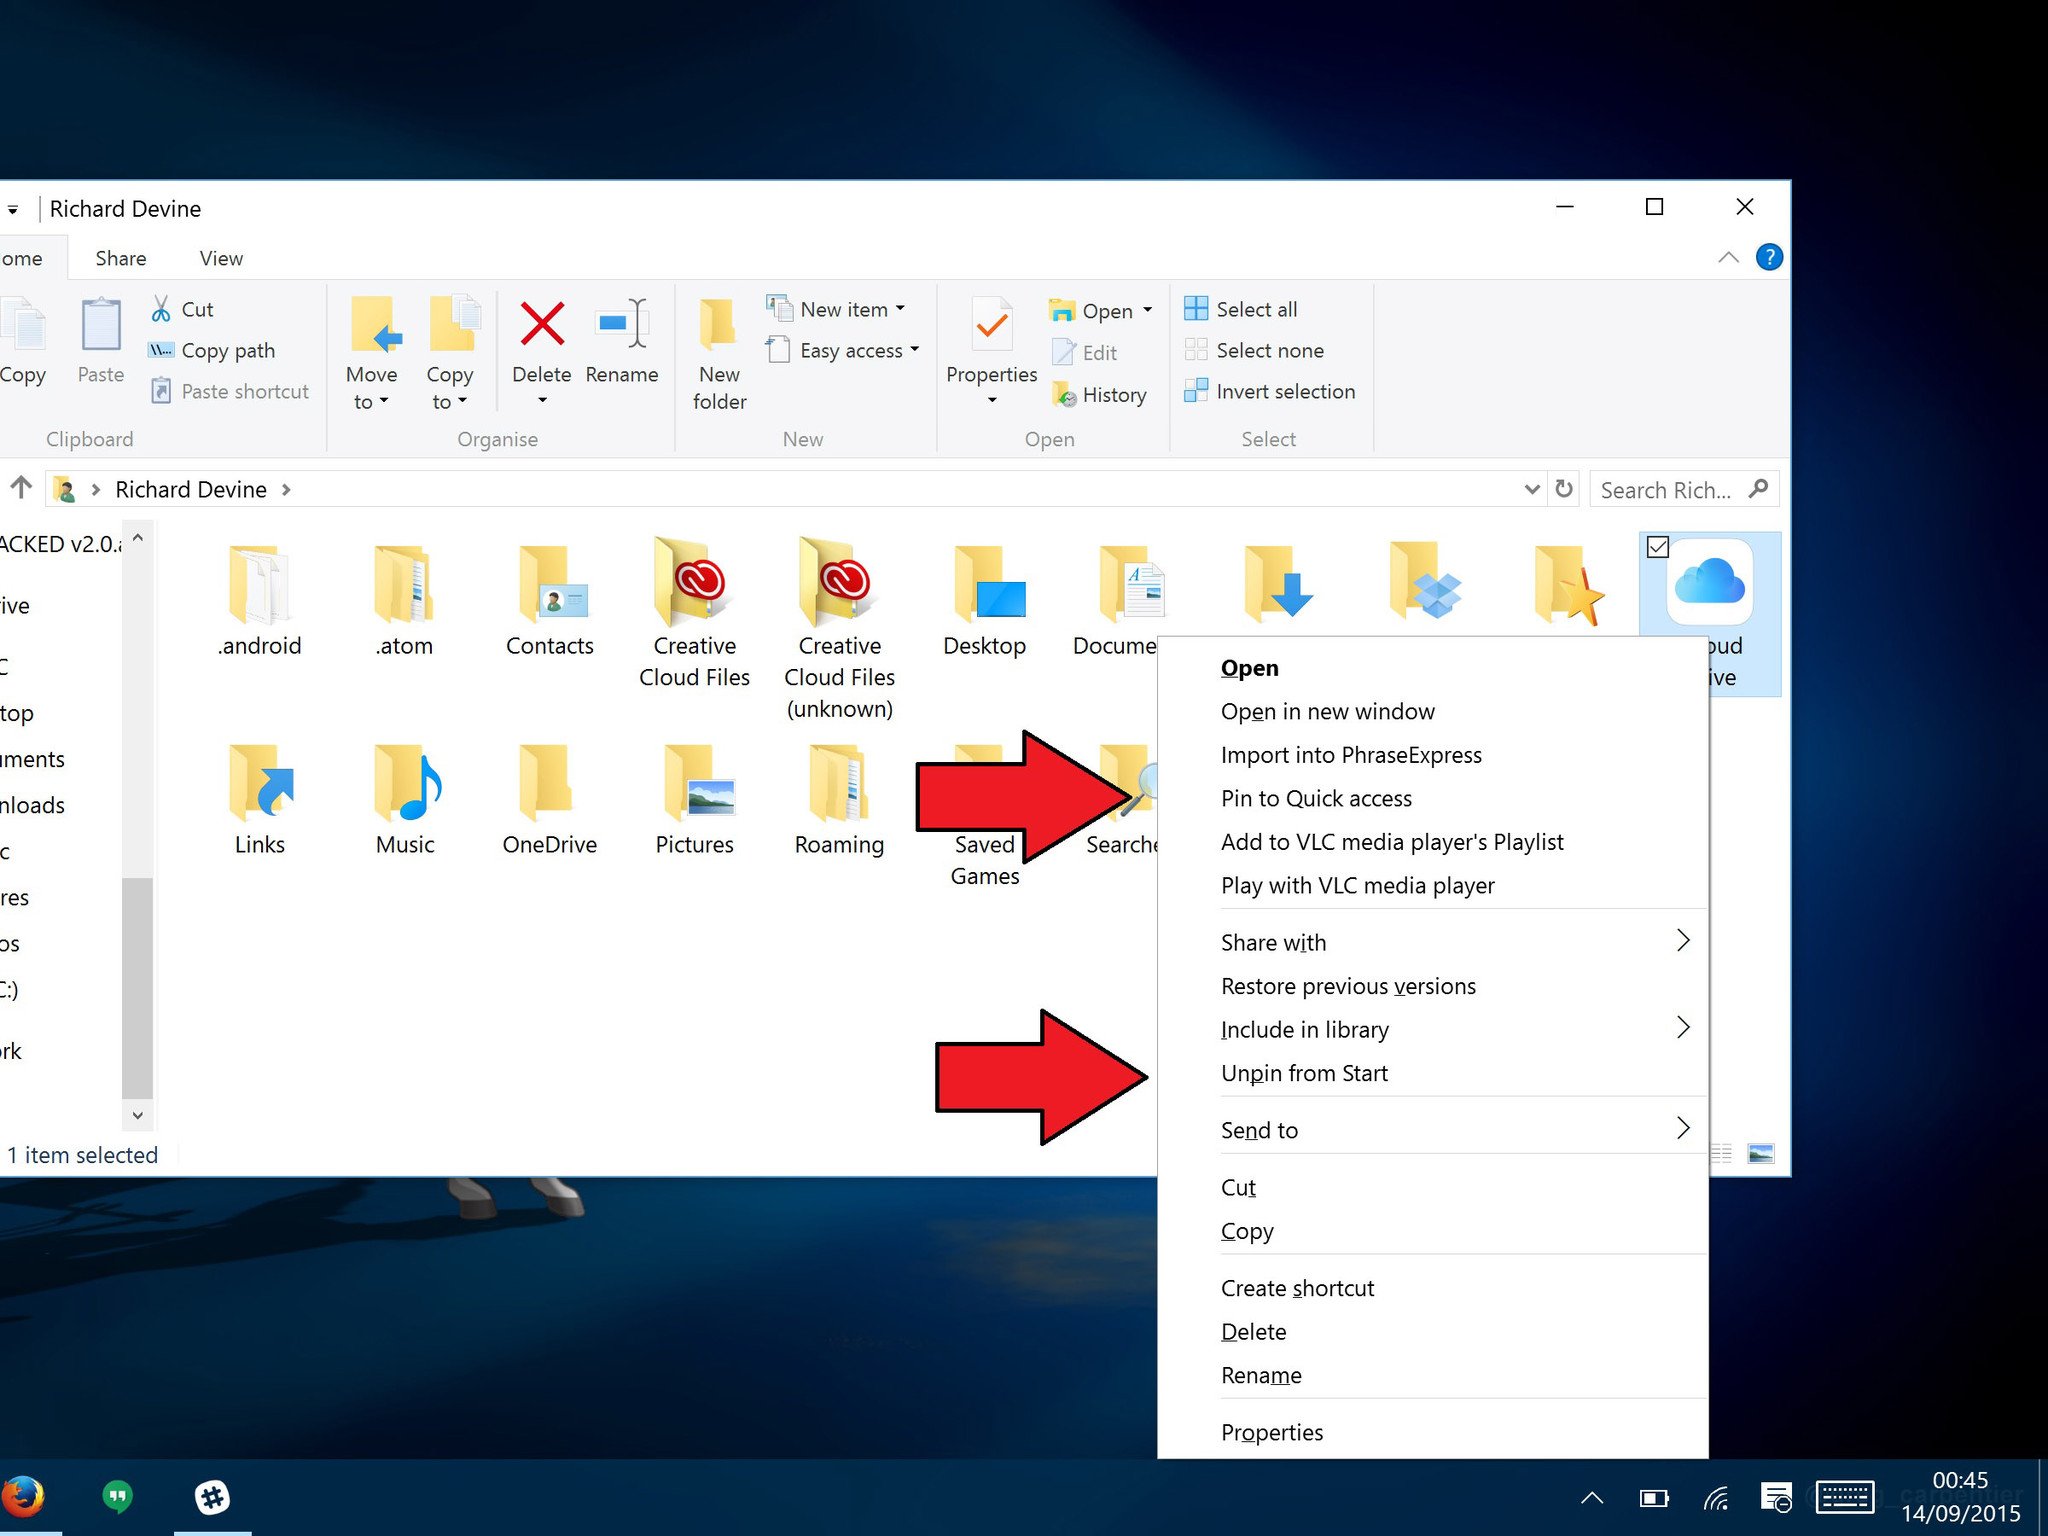Image resolution: width=2048 pixels, height=1536 pixels.
Task: Select Unpin from Start menu entry
Action: (1303, 1073)
